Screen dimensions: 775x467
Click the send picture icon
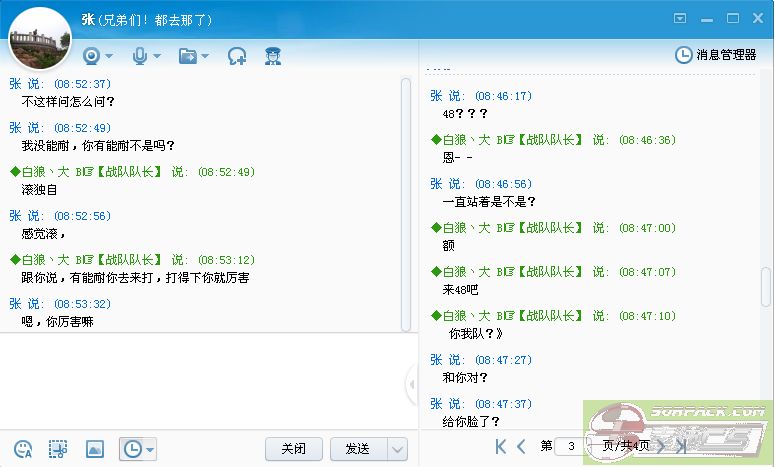(x=95, y=449)
